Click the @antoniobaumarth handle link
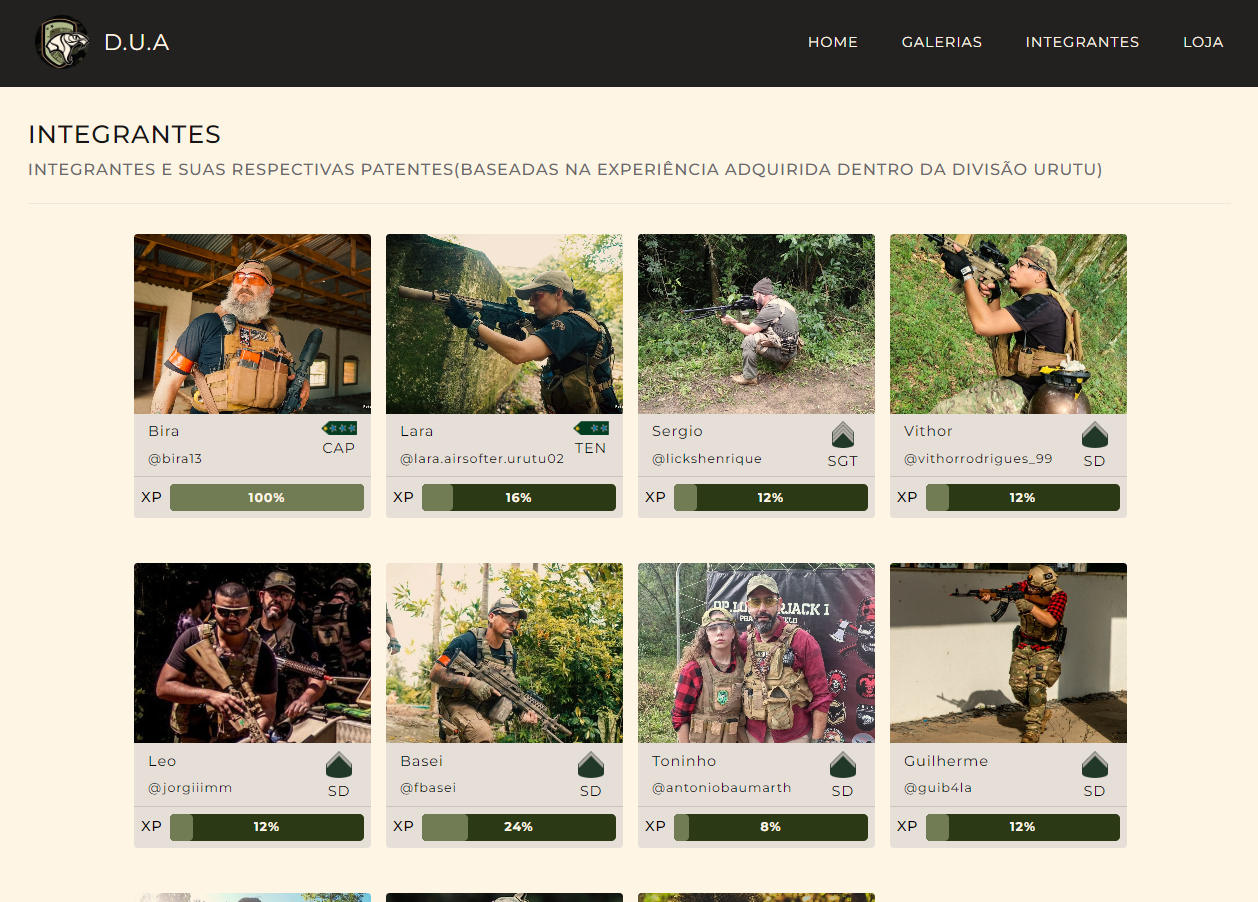The image size is (1258, 902). (x=721, y=788)
